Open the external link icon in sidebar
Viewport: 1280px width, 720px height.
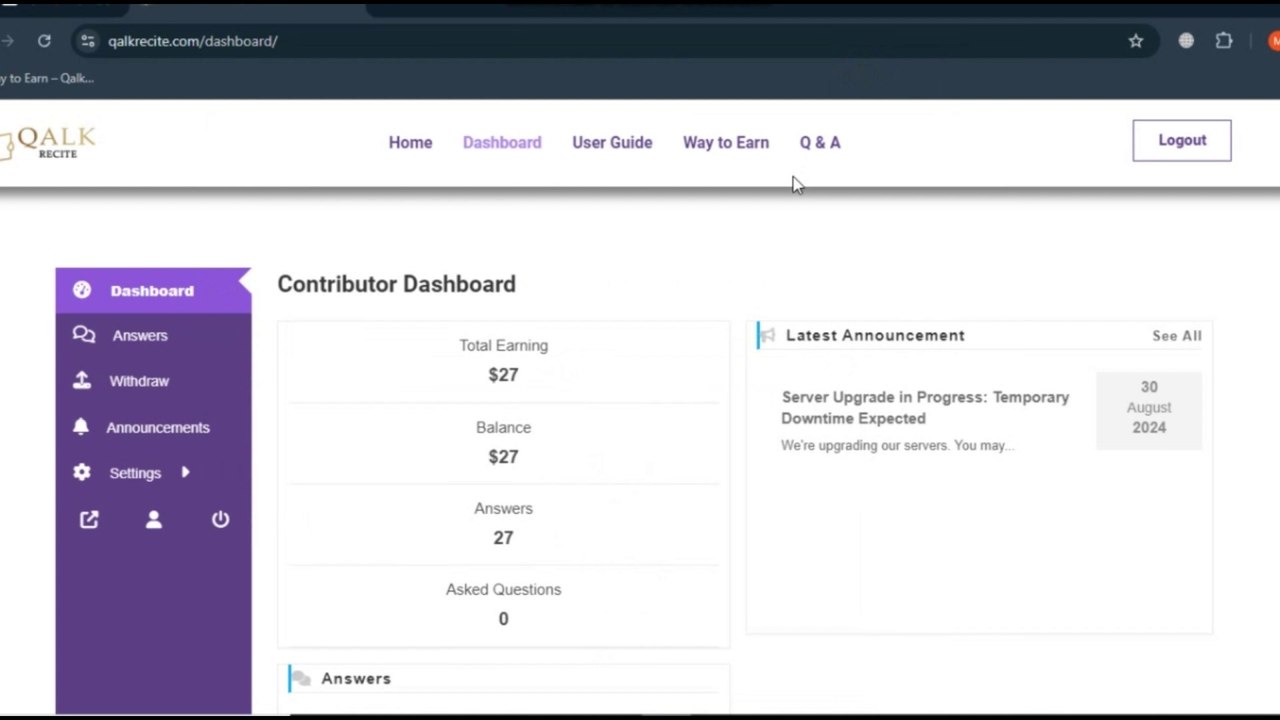coord(89,519)
